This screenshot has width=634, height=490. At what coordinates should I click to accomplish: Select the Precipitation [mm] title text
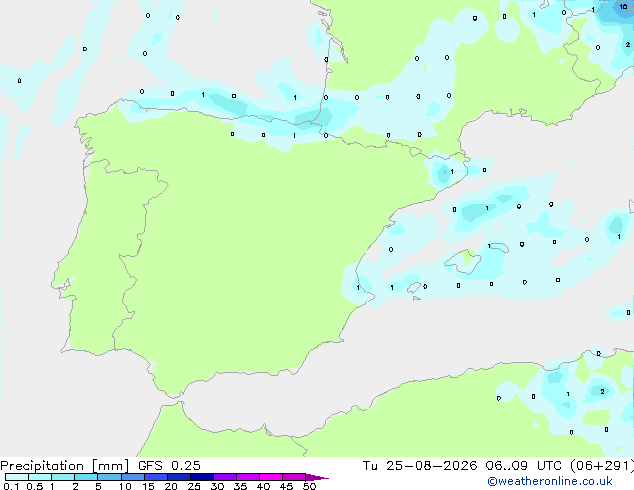(64, 466)
